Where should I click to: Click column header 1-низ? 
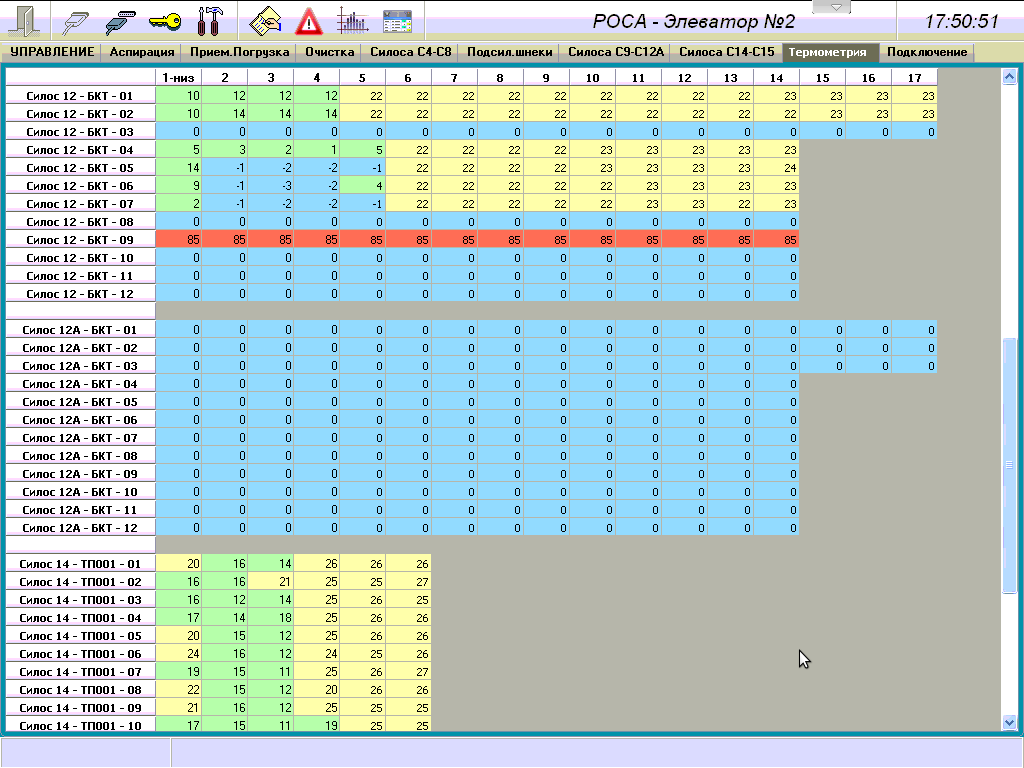[179, 78]
